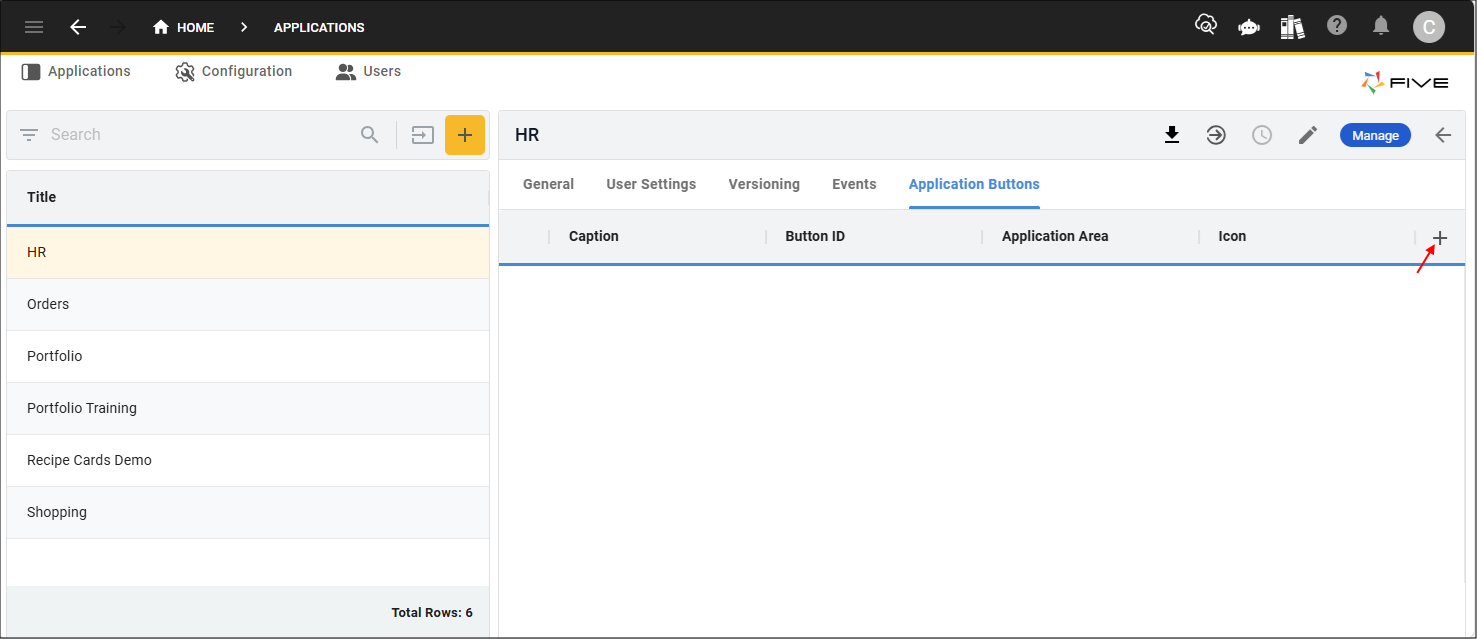The image size is (1477, 639).
Task: Click the filter icon beside the search field
Action: 28,134
